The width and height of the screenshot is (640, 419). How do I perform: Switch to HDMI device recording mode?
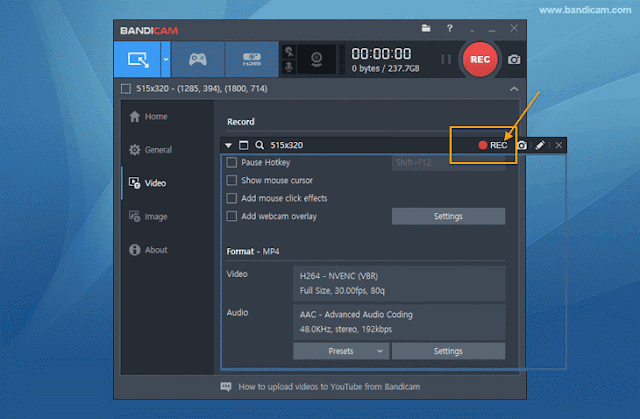(251, 59)
